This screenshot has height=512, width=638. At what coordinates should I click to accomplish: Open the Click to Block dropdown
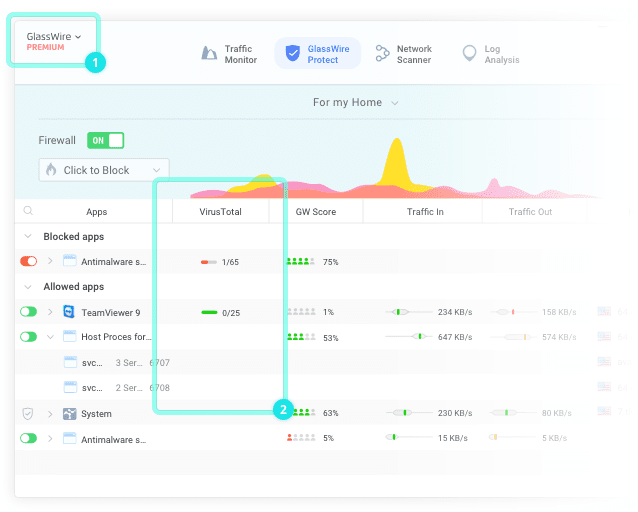coord(104,170)
